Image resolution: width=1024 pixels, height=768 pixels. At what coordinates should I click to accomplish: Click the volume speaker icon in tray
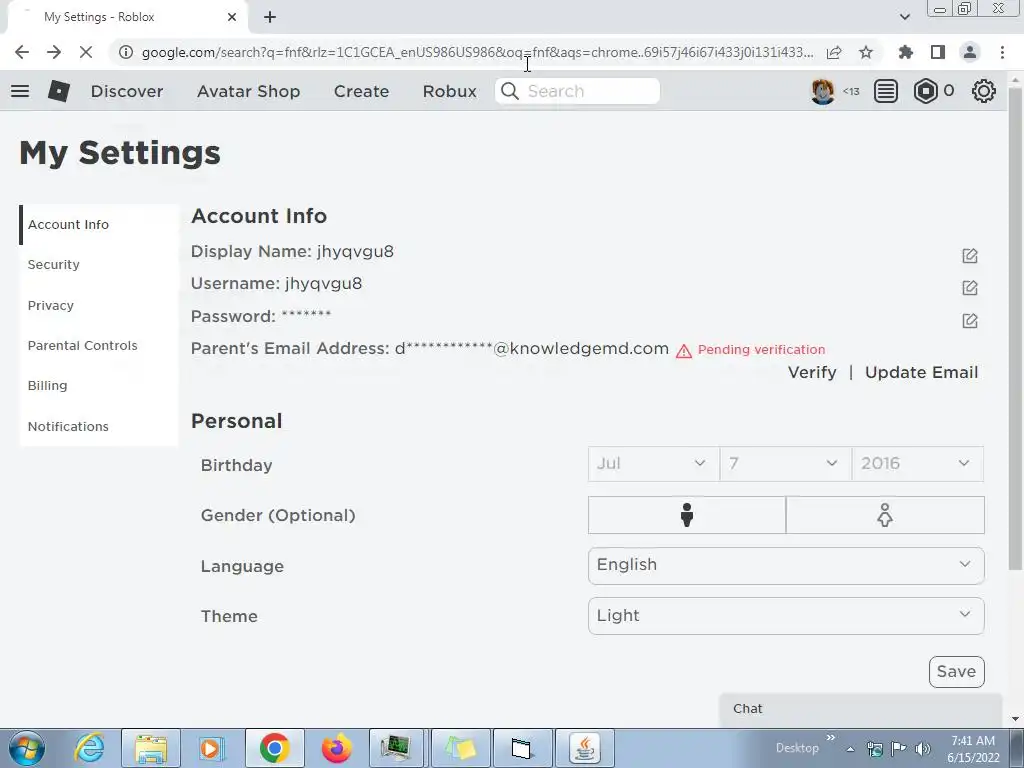pos(923,748)
